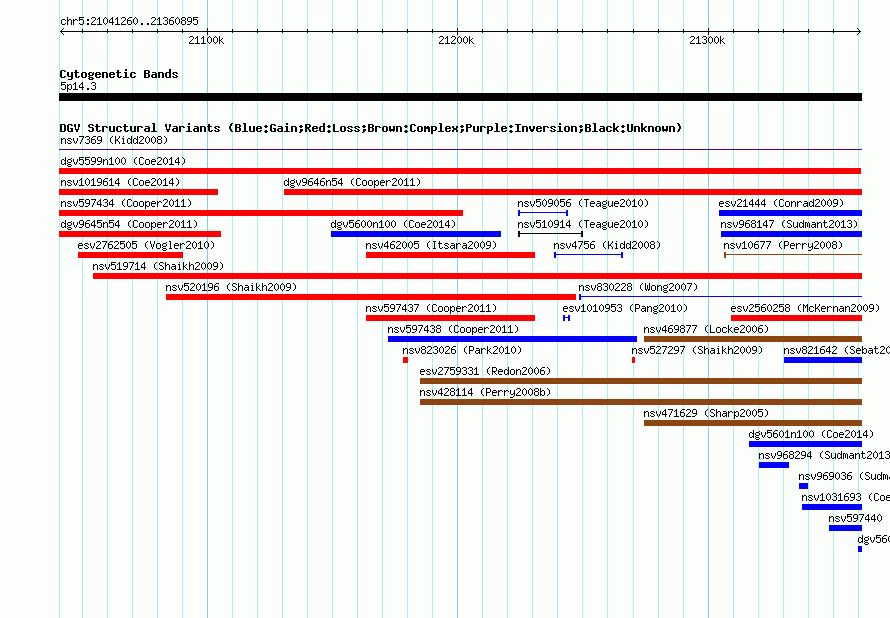Click the esv1010953 (Pang2010) label
Image resolution: width=890 pixels, height=618 pixels.
(625, 308)
